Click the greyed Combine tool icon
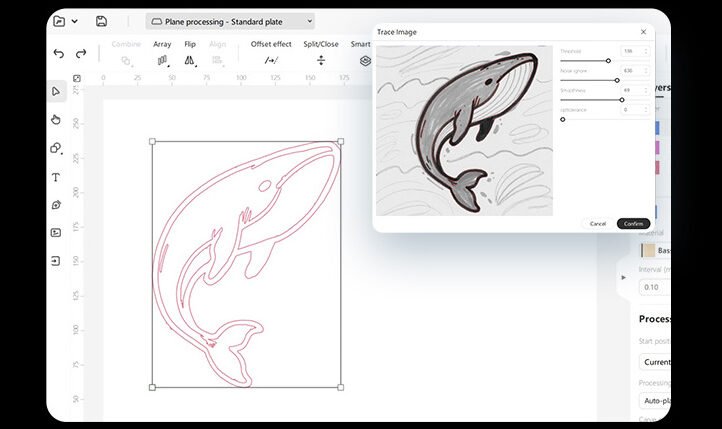 (126, 60)
